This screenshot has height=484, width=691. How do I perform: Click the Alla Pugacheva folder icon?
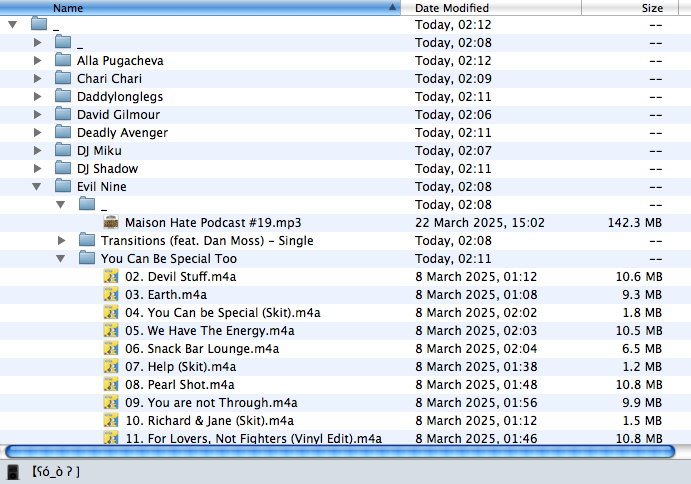63,61
